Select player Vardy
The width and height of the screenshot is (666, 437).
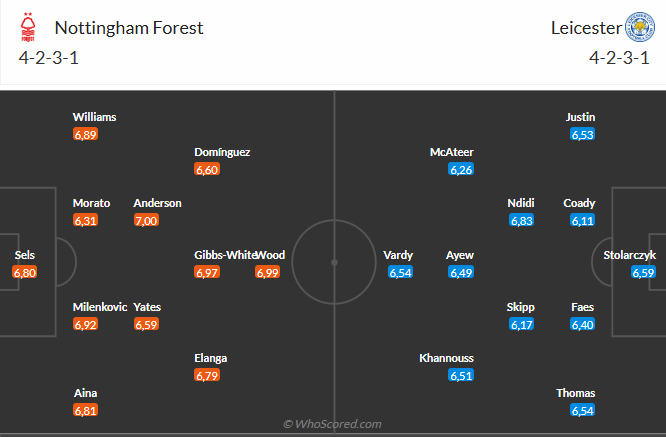click(398, 255)
